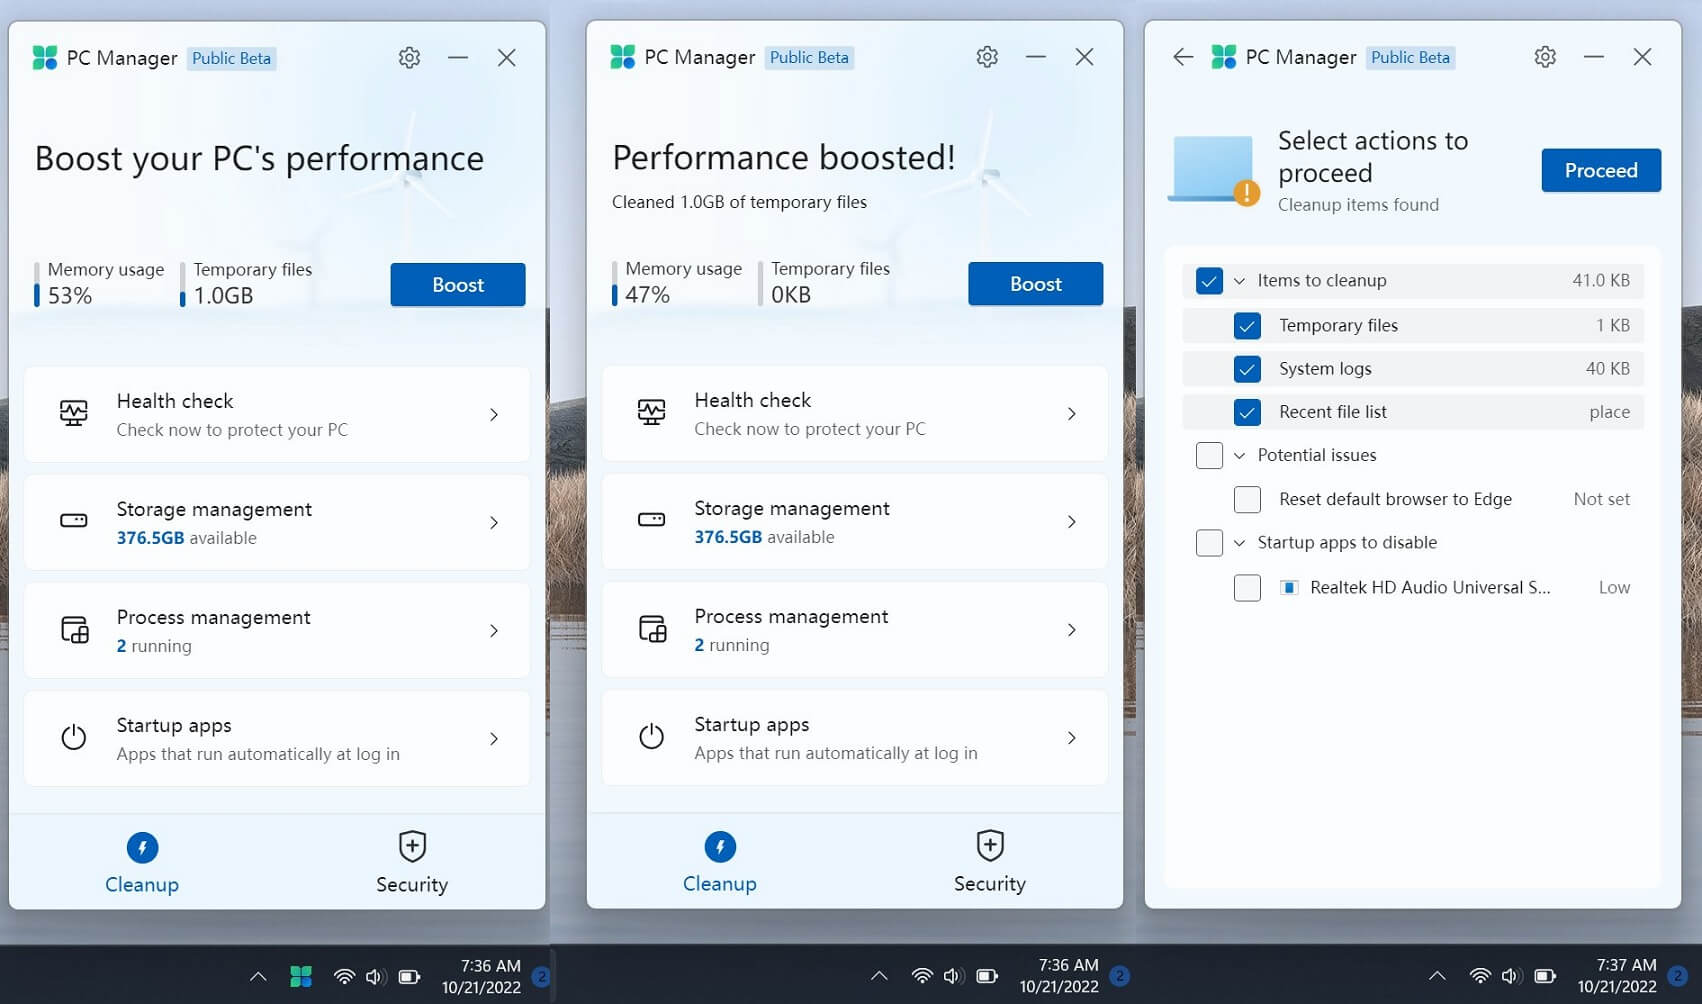Image resolution: width=1702 pixels, height=1004 pixels.
Task: Uncheck Recent file list checkbox
Action: pos(1247,412)
